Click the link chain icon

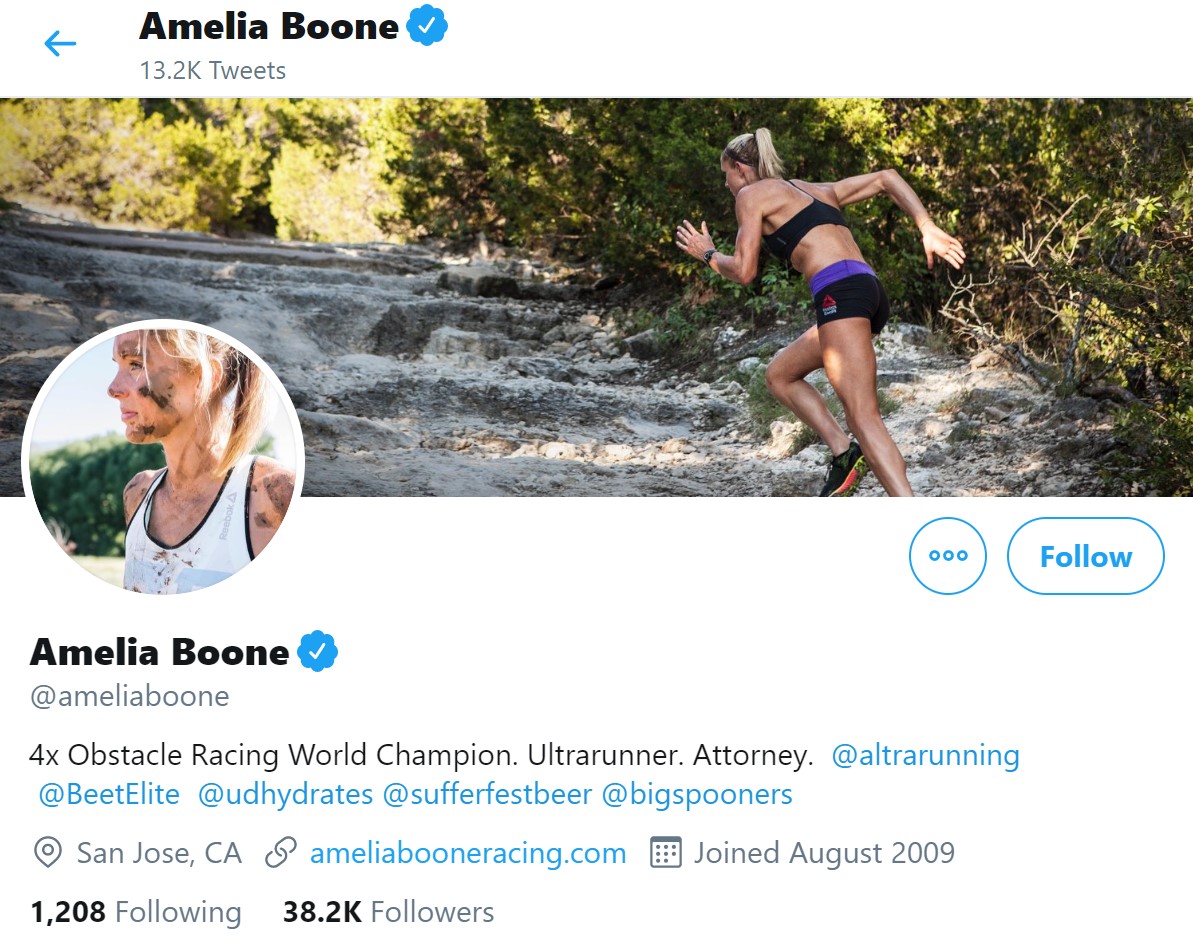(281, 853)
